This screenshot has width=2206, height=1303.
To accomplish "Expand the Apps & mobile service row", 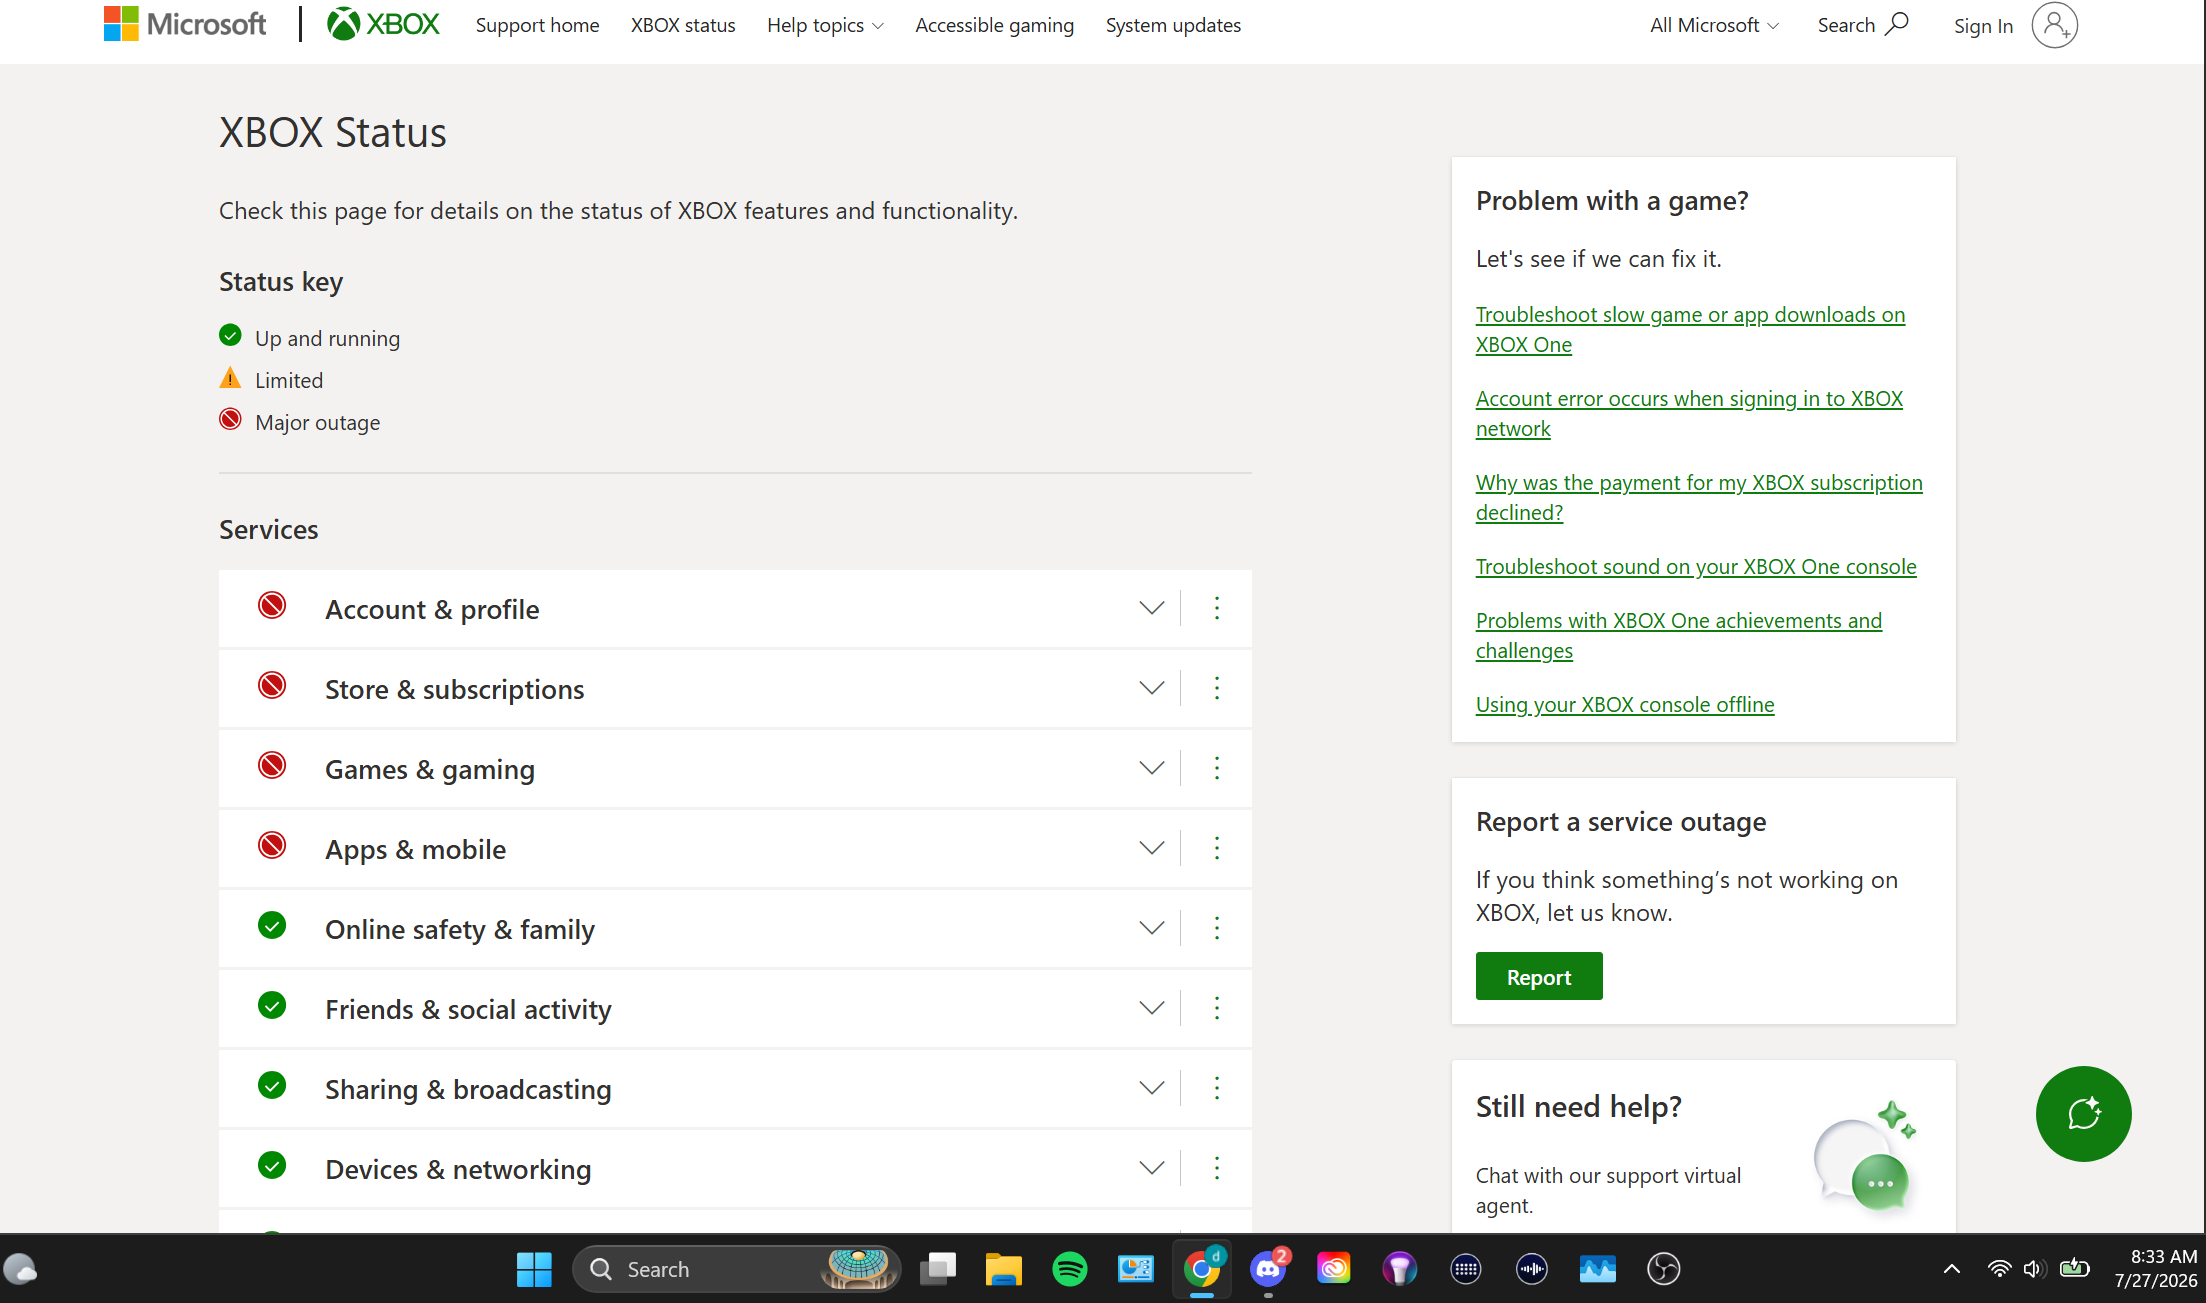I will [x=1152, y=848].
